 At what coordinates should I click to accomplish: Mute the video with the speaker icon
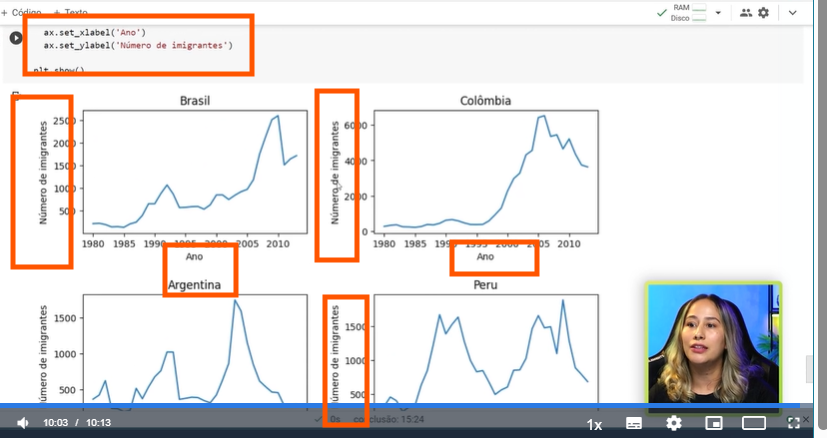coord(23,423)
